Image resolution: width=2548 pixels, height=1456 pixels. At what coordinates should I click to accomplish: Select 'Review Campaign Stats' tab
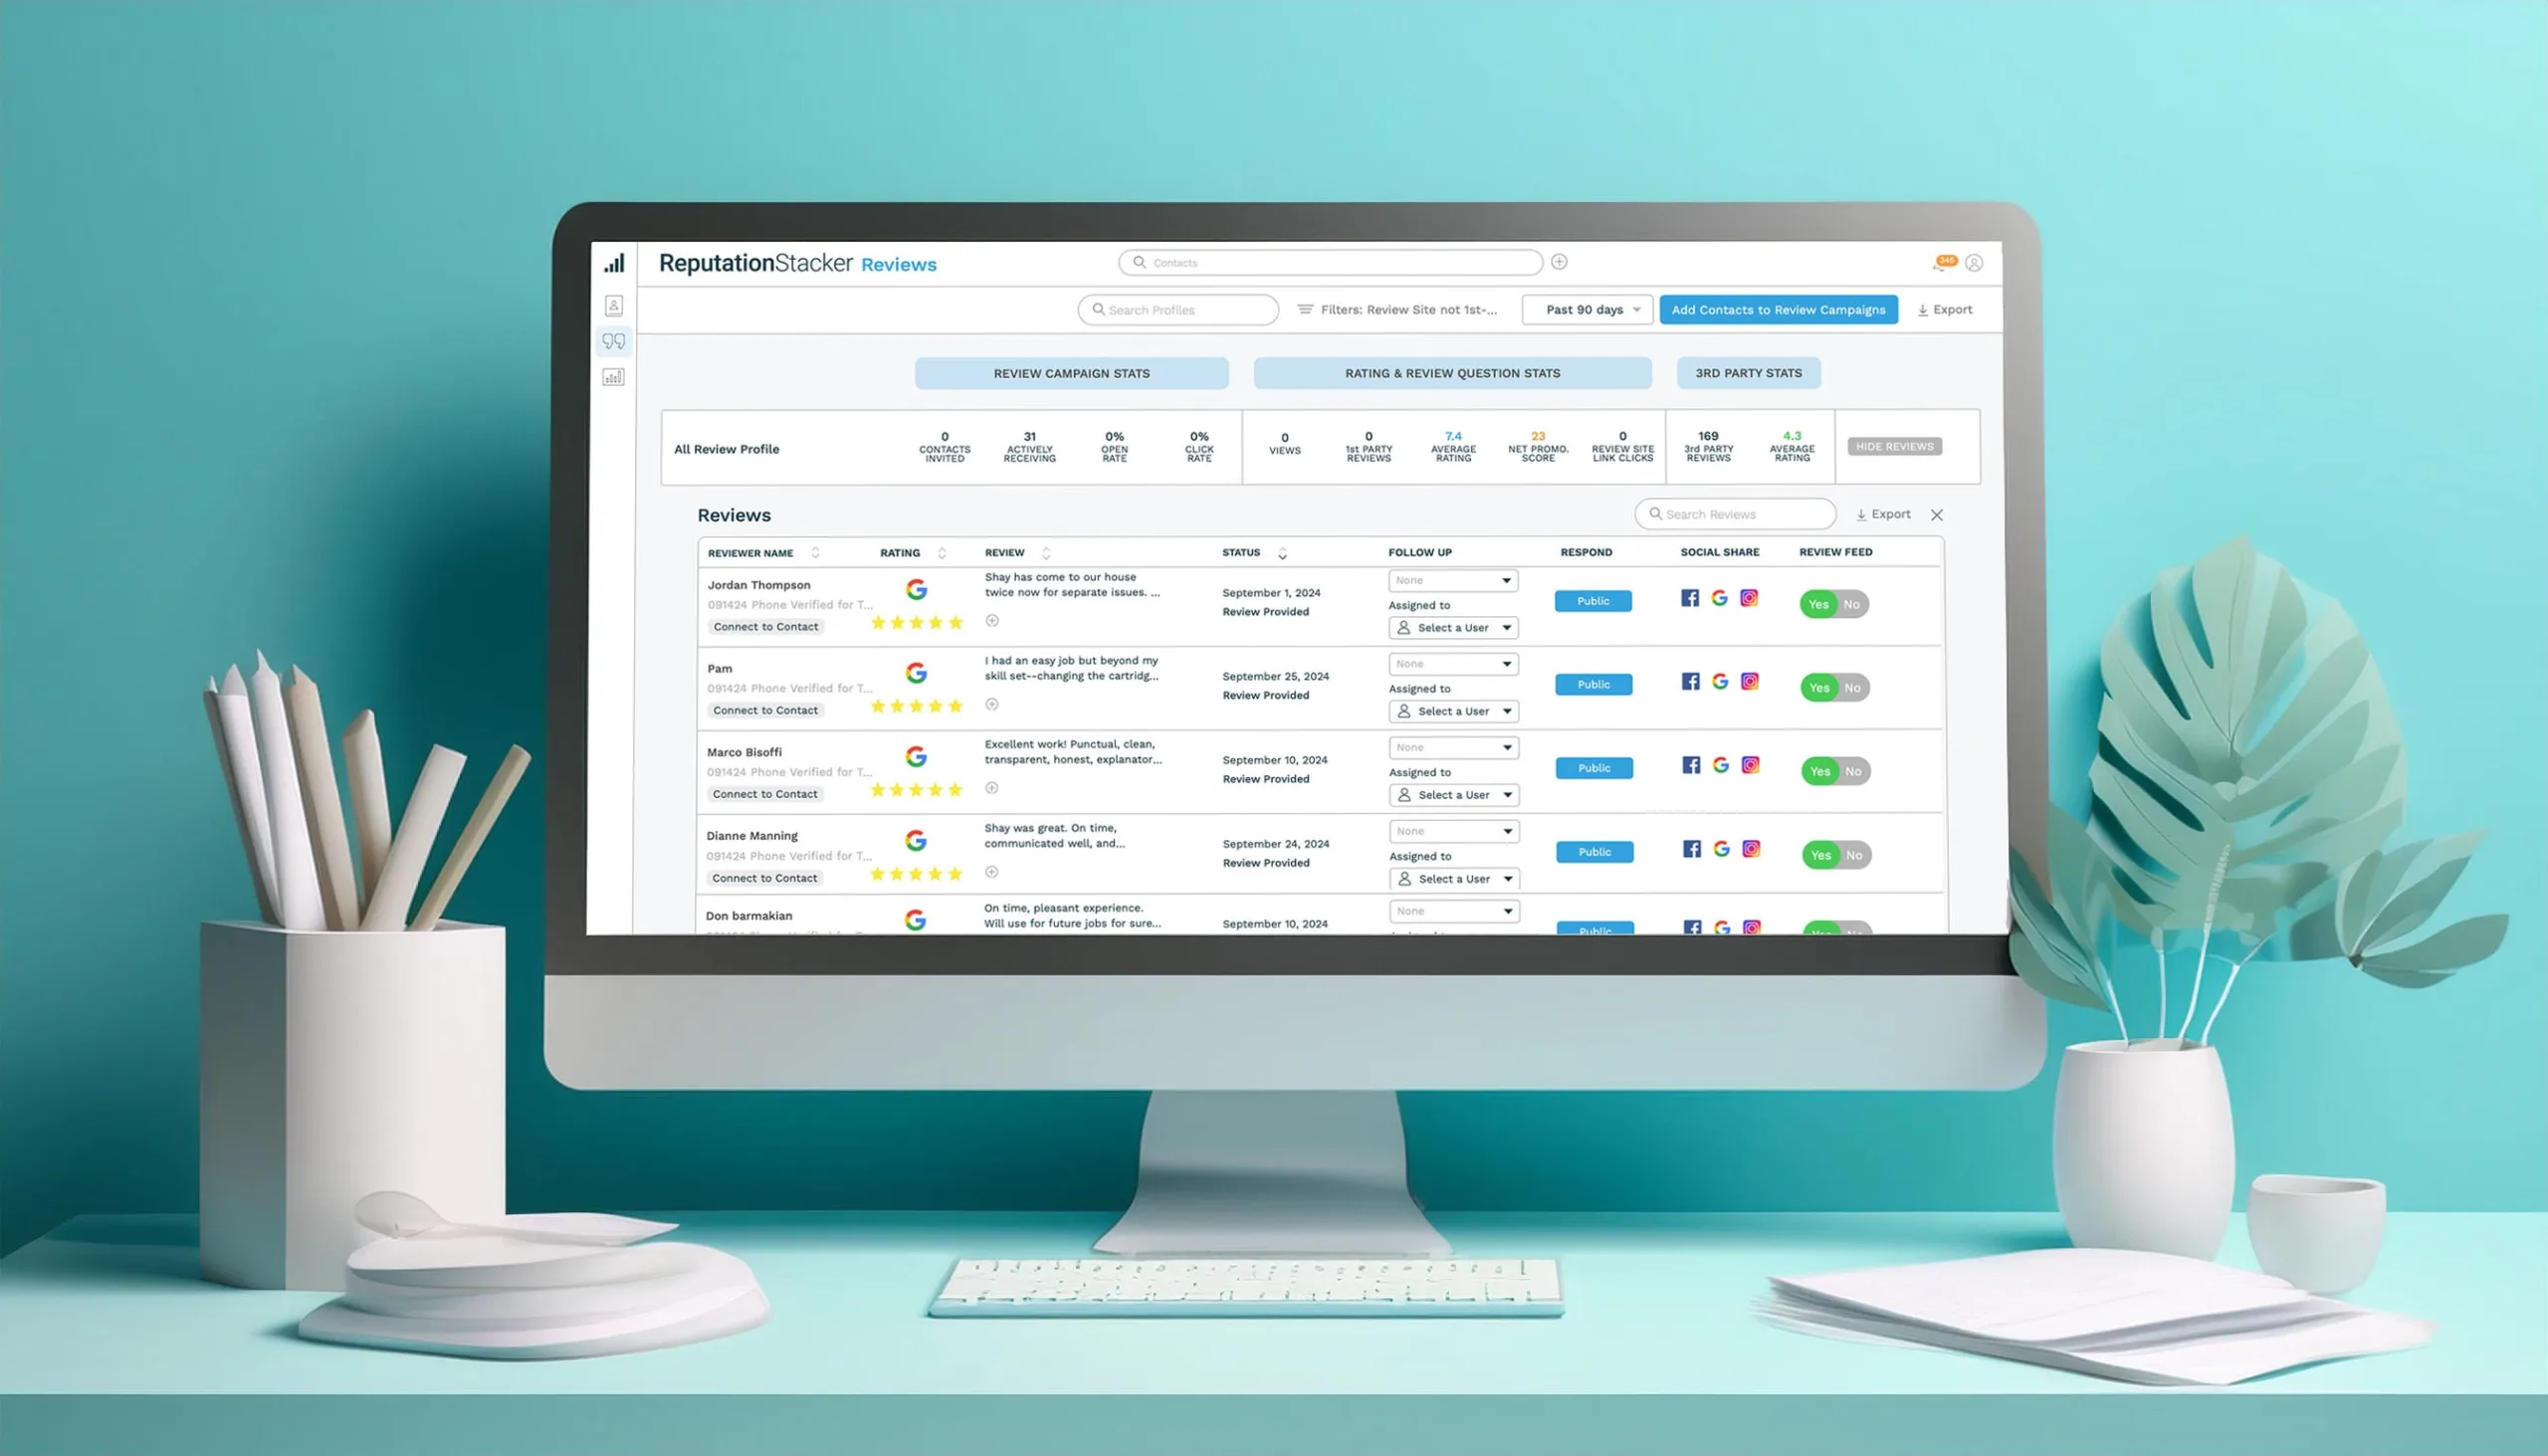[1069, 373]
